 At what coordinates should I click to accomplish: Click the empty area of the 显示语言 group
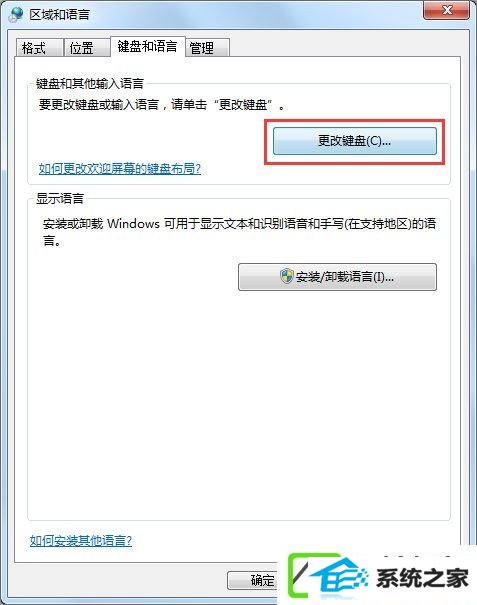[238, 405]
